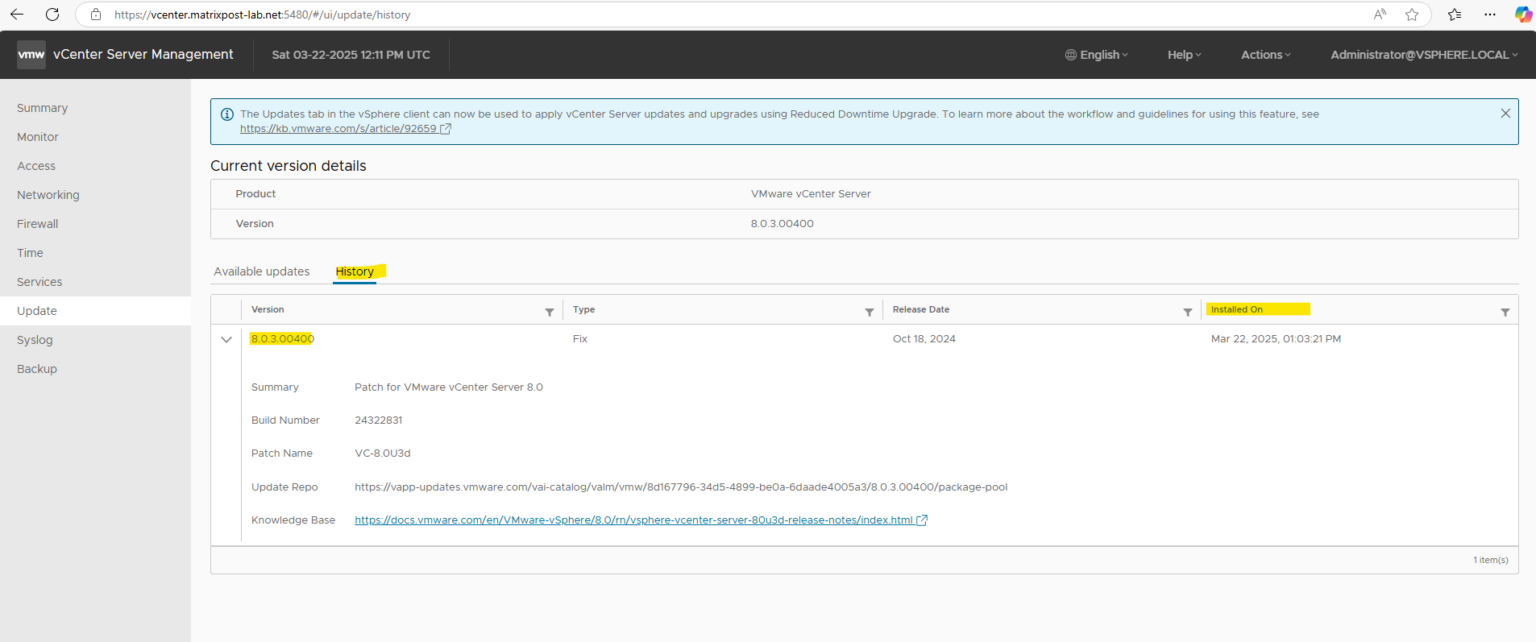Open the English language dropdown
Screen dimensions: 1536x642
click(1096, 54)
